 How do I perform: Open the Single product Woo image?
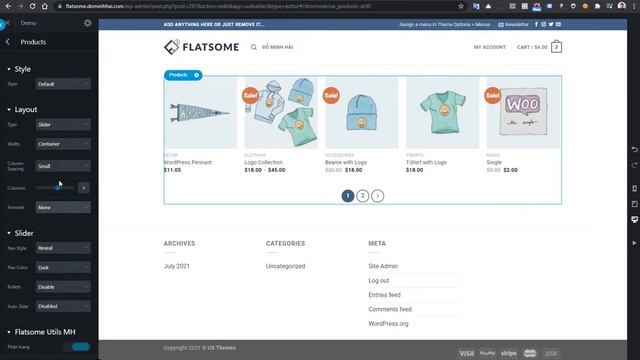point(523,113)
